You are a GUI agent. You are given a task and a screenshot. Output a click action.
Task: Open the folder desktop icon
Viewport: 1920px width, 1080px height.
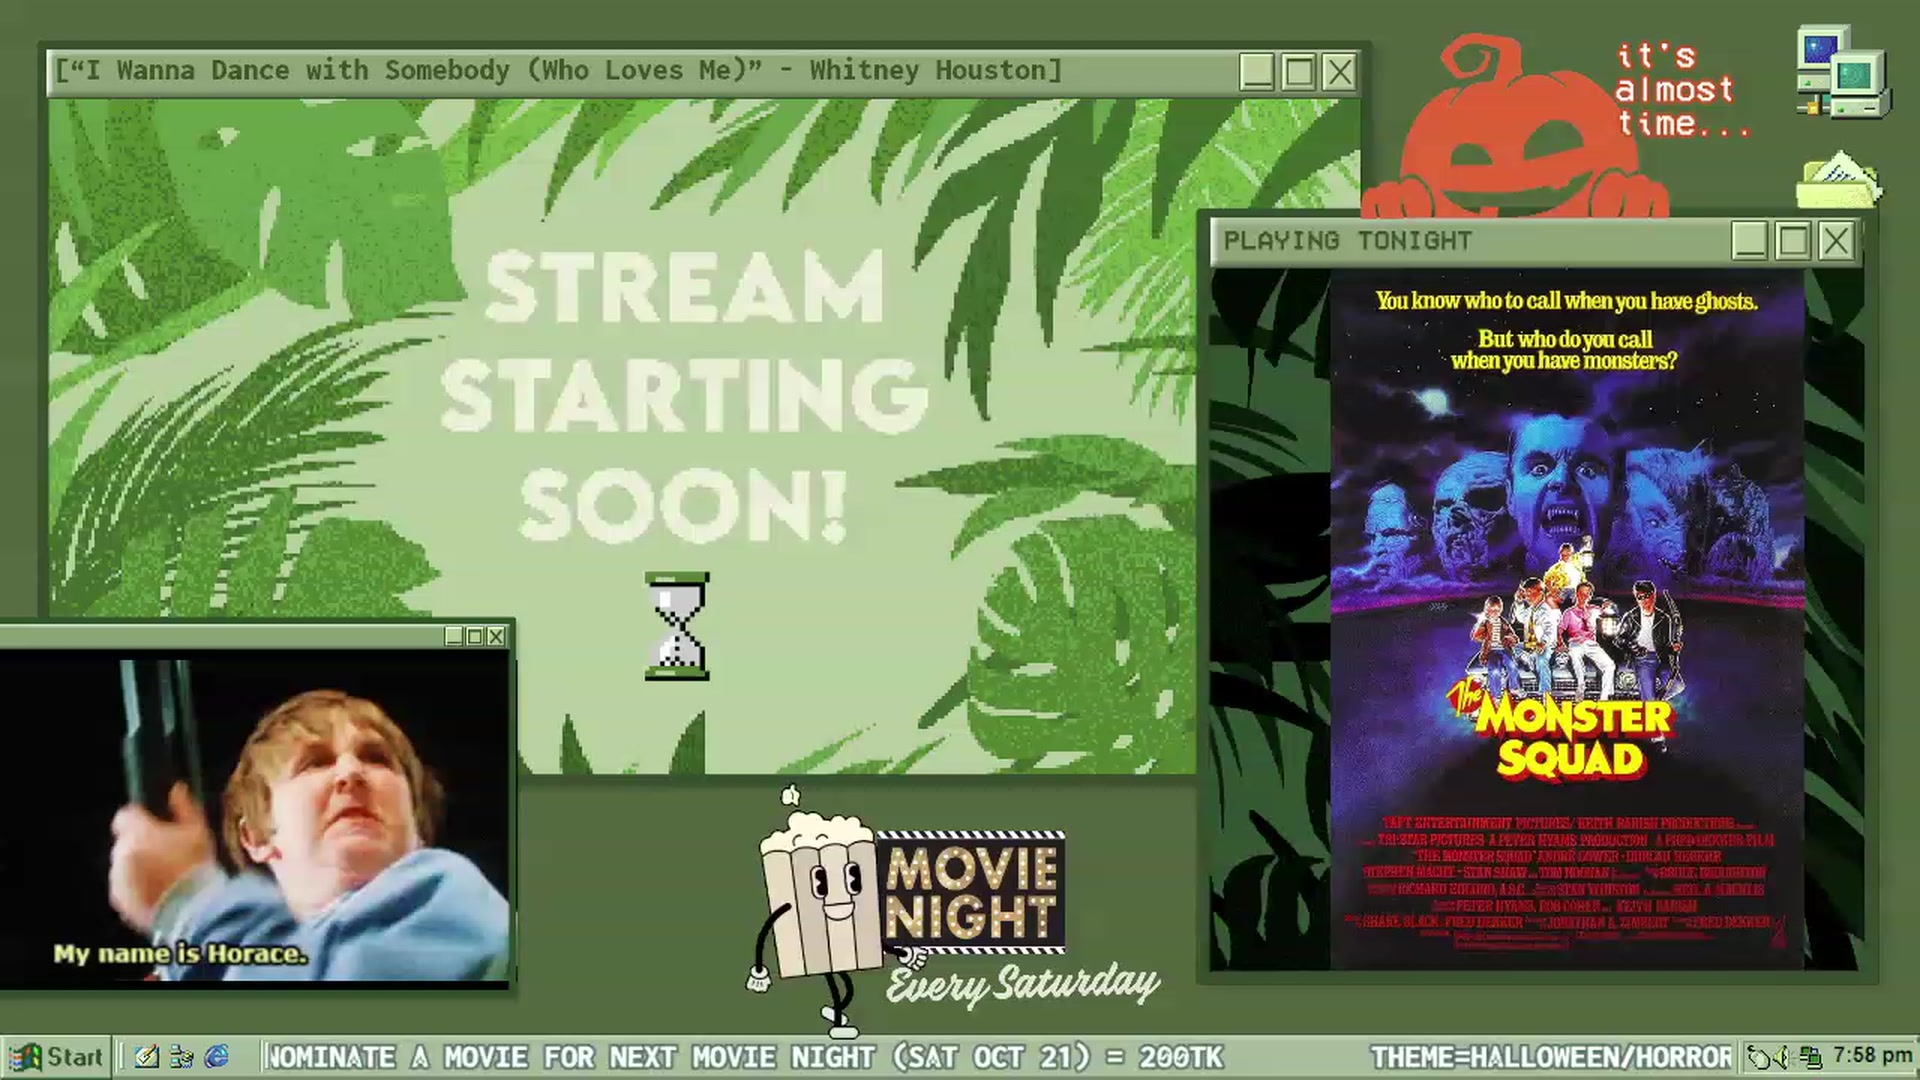pyautogui.click(x=1839, y=180)
